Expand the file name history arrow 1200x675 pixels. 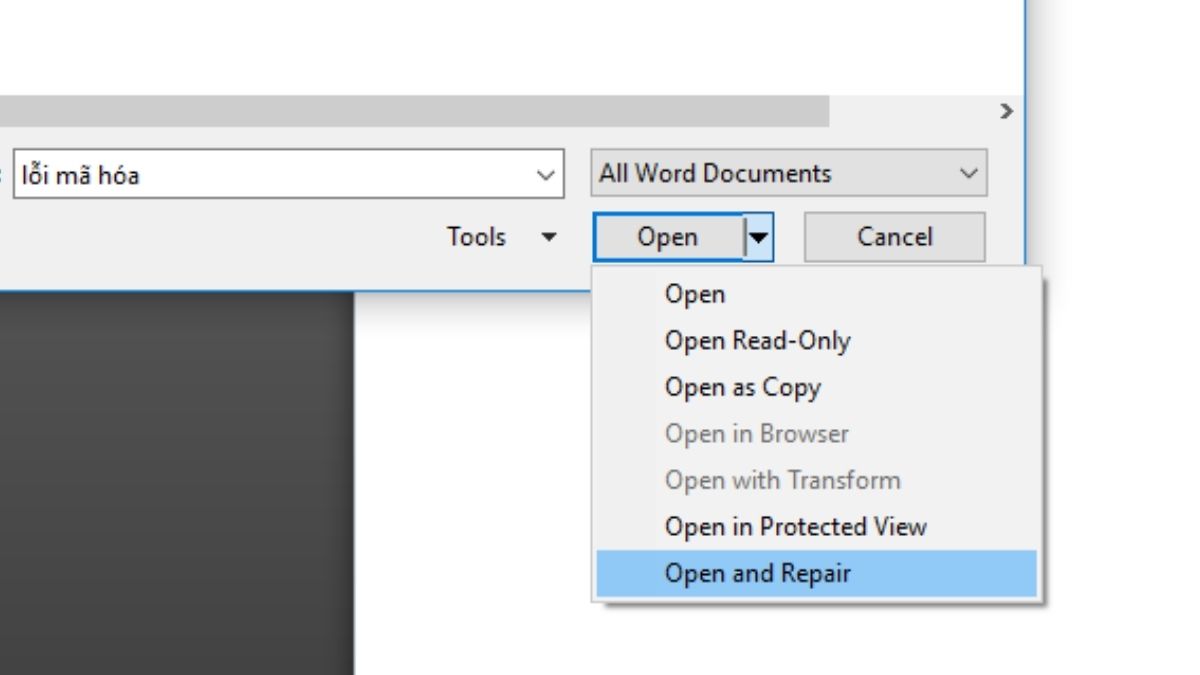click(546, 175)
